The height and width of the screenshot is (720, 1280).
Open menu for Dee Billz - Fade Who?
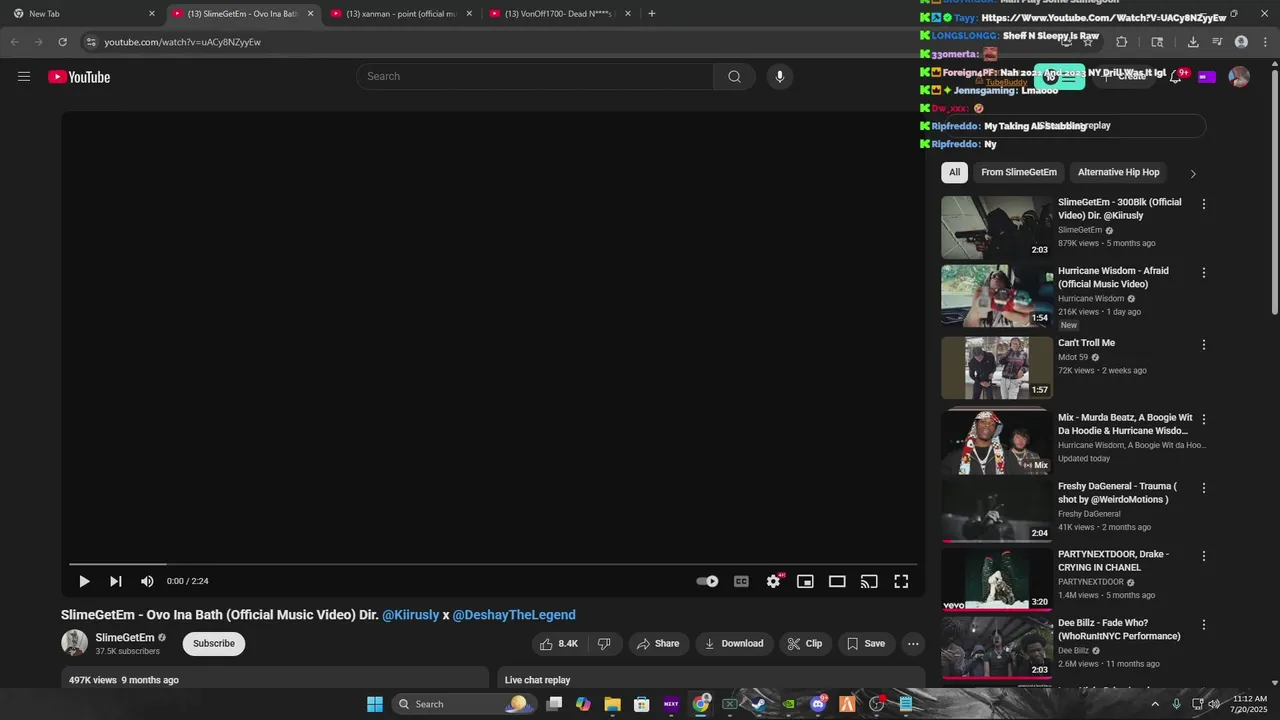pos(1204,625)
